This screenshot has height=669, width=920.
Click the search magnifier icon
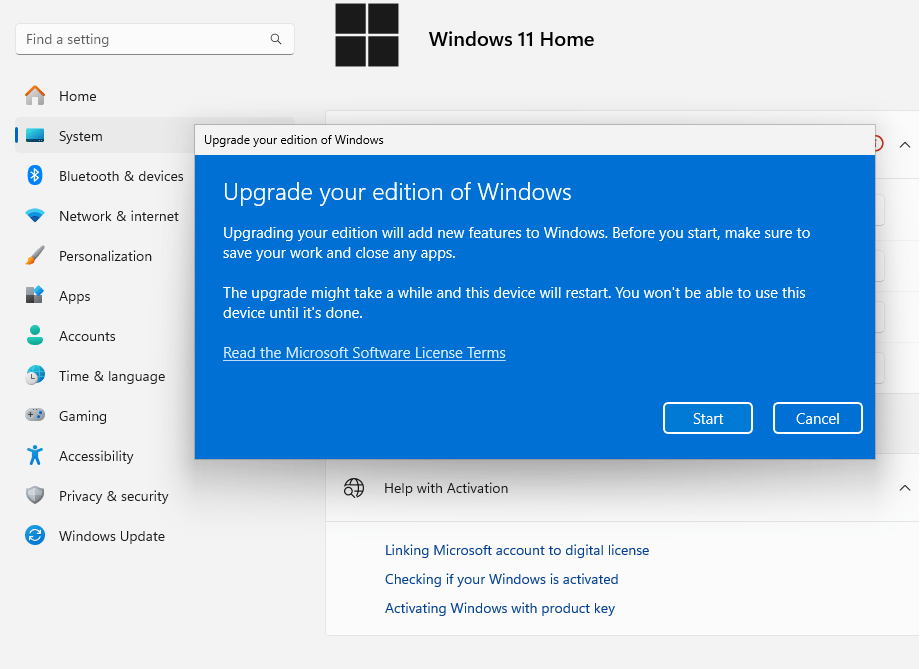point(276,39)
